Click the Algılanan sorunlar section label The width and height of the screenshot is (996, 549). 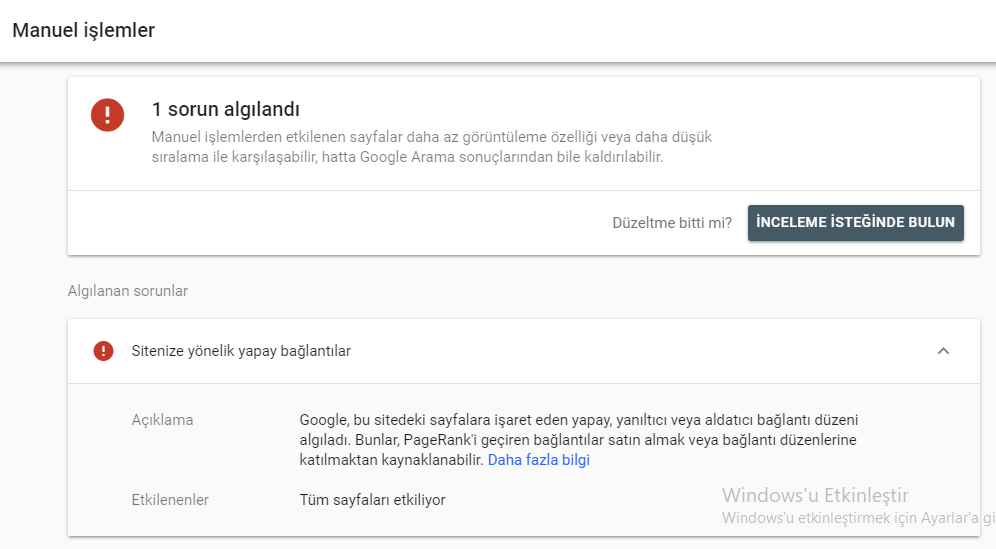pos(128,291)
